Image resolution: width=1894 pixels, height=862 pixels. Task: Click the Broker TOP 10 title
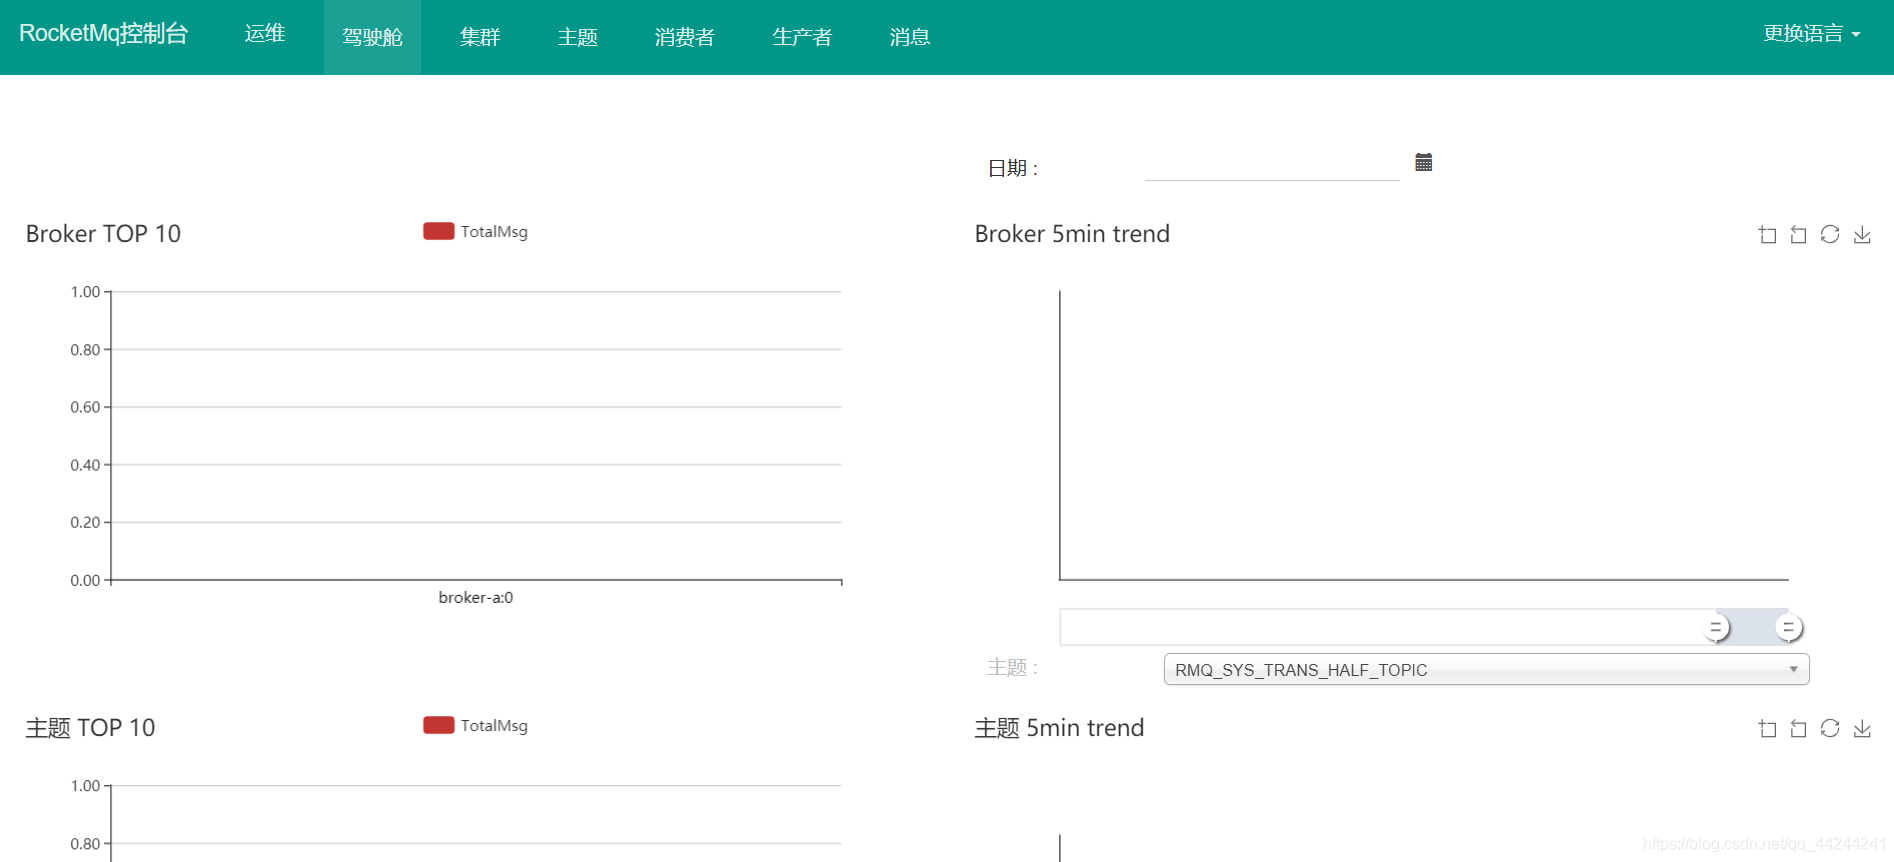coord(103,234)
